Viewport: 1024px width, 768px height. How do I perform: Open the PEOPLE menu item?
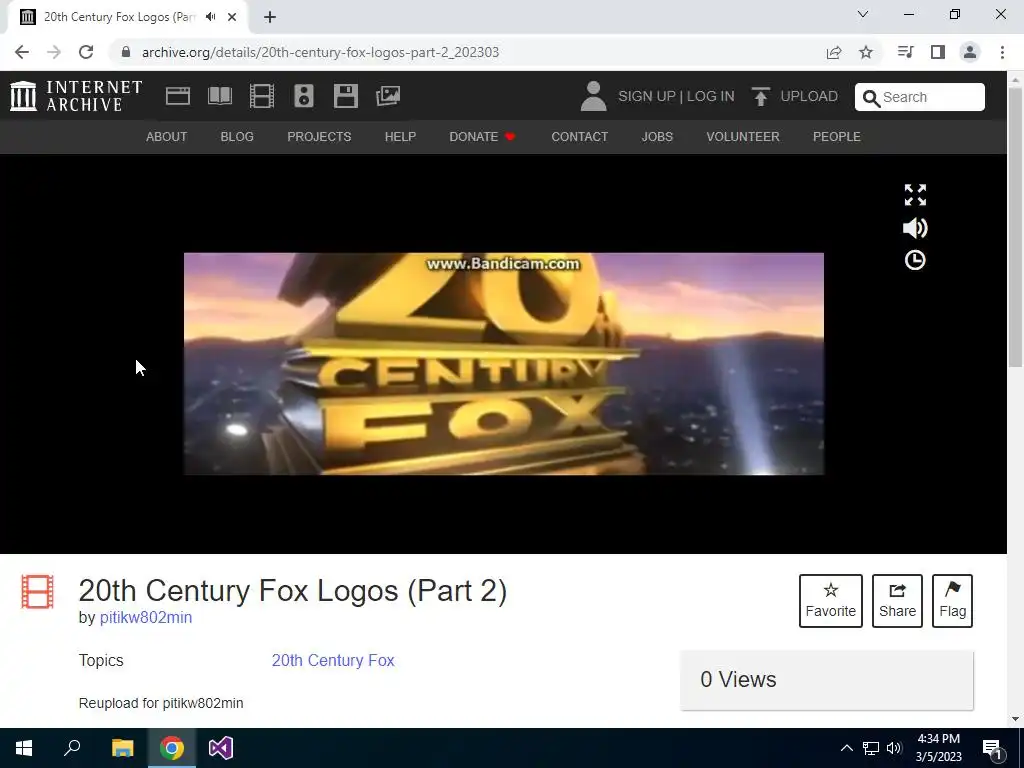coord(837,136)
